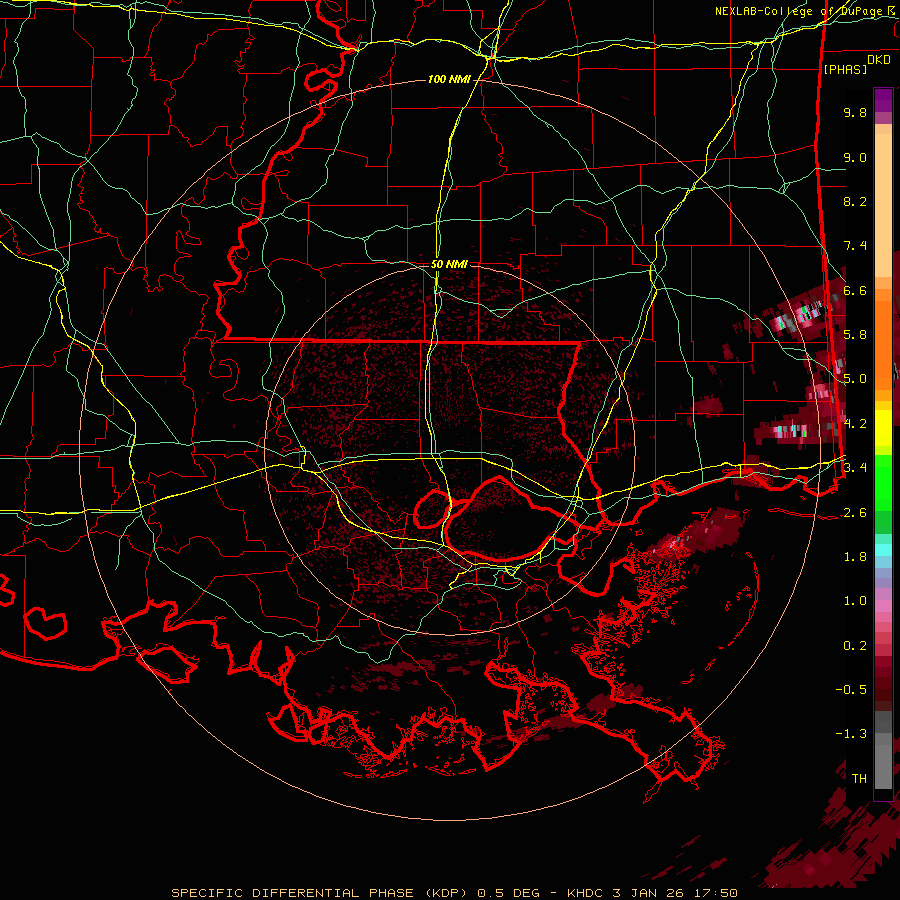Screen dimensions: 900x900
Task: Click the [PHAS] legend label
Action: pos(845,70)
